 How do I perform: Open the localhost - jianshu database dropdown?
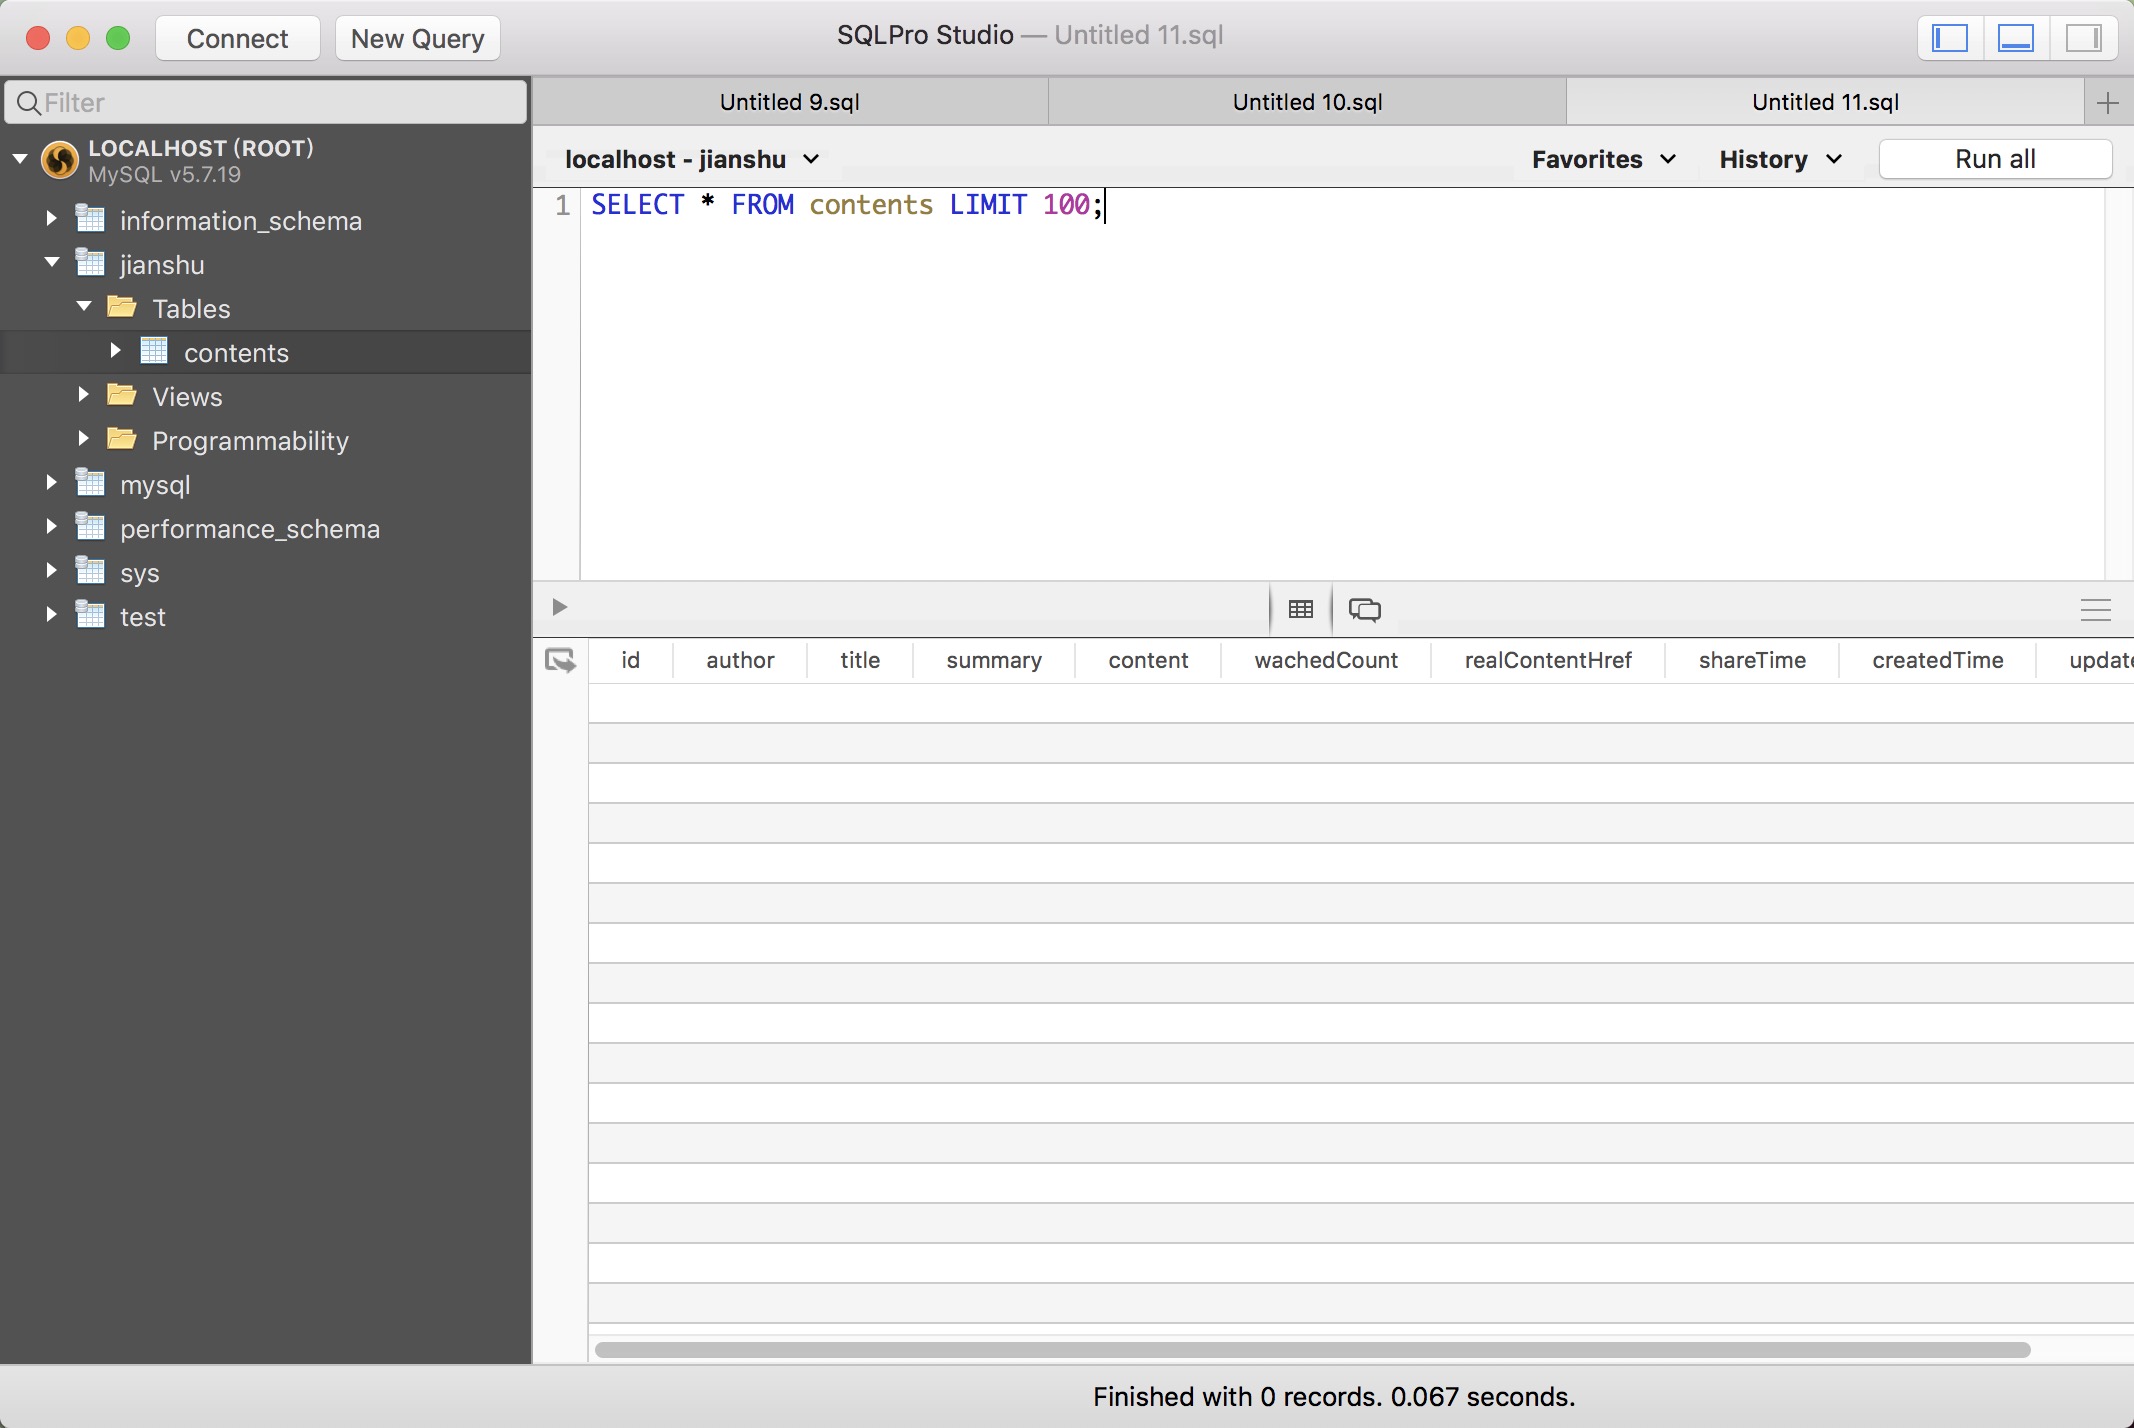pyautogui.click(x=692, y=160)
